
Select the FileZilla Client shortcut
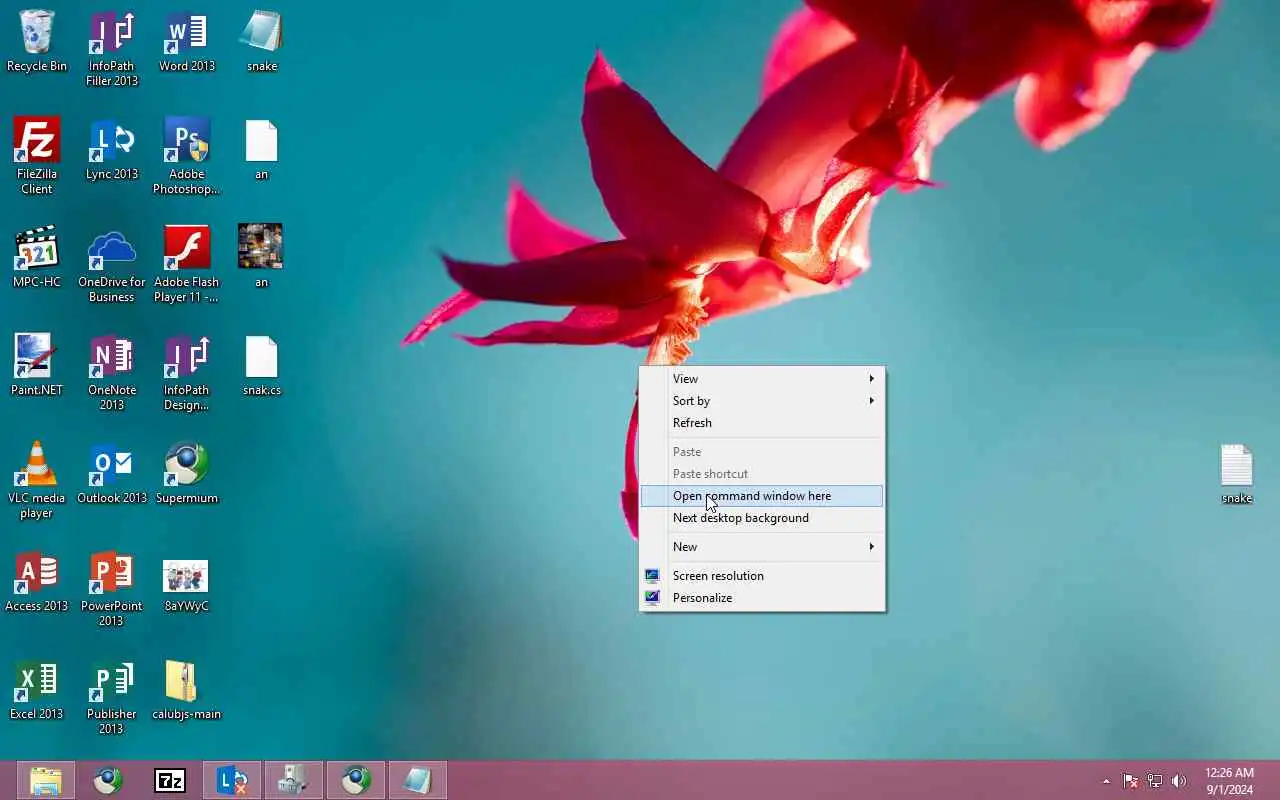tap(37, 156)
